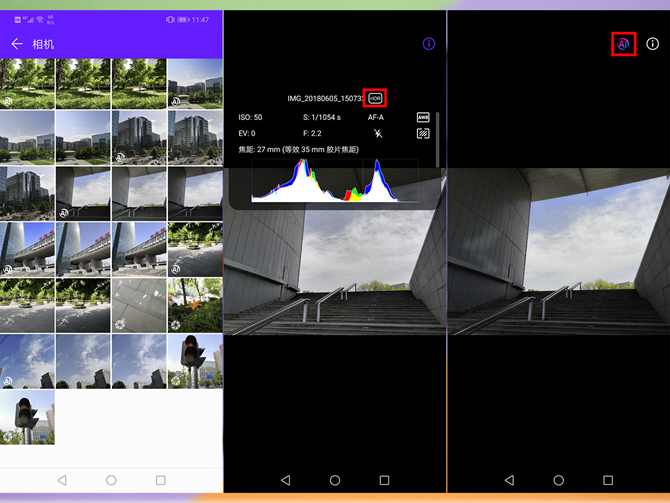Tap the HDR badge beside the image filename

[375, 98]
